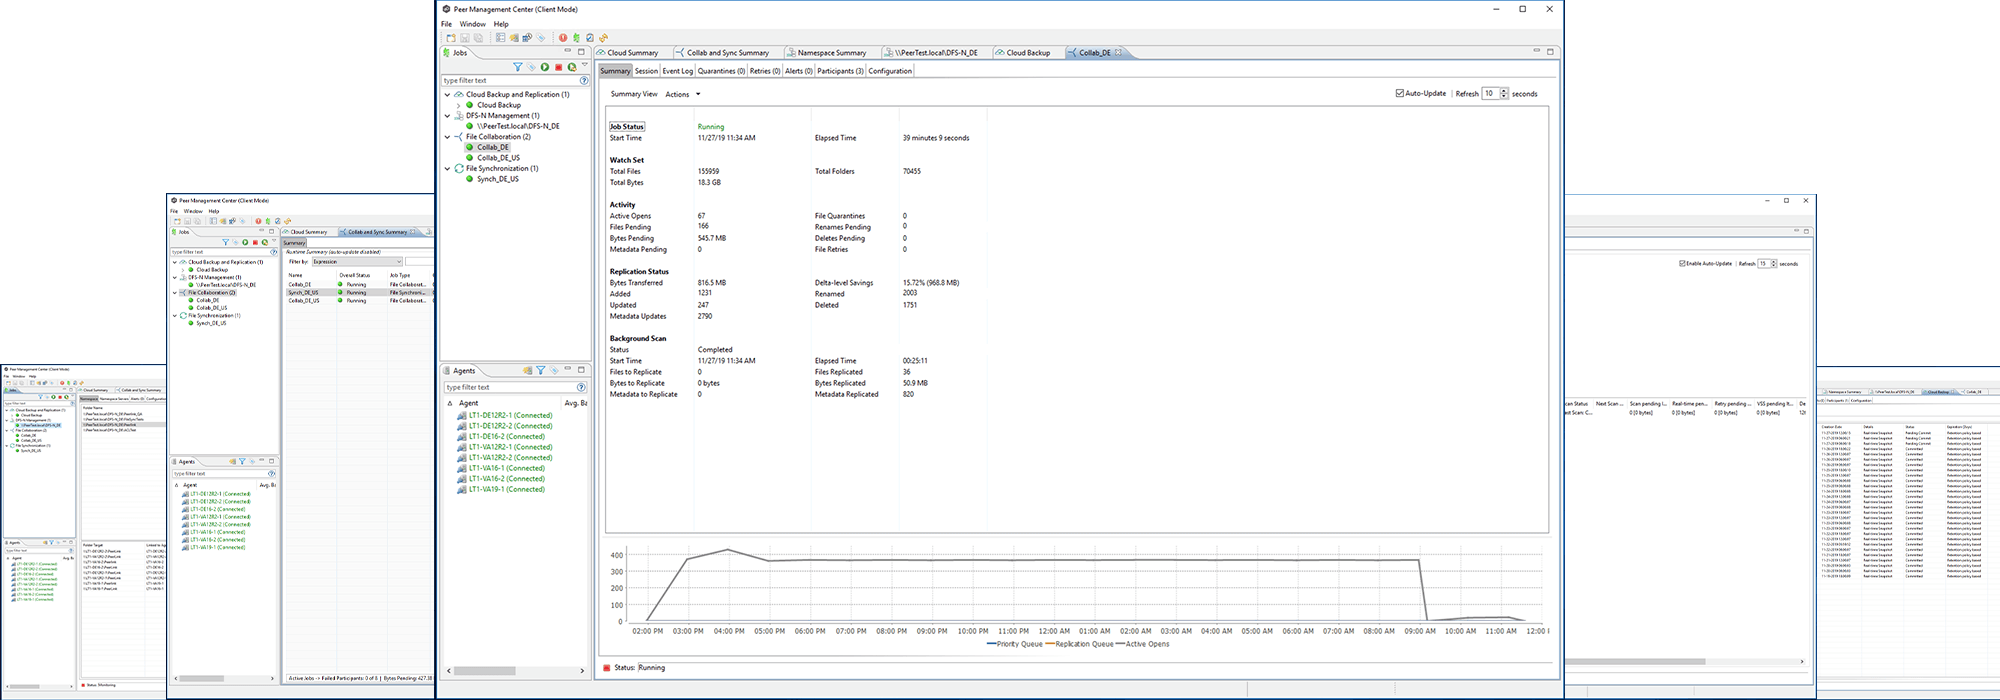Viewport: 2000px width, 700px height.
Task: Open the Configuration sub-tab in front window
Action: pos(890,71)
